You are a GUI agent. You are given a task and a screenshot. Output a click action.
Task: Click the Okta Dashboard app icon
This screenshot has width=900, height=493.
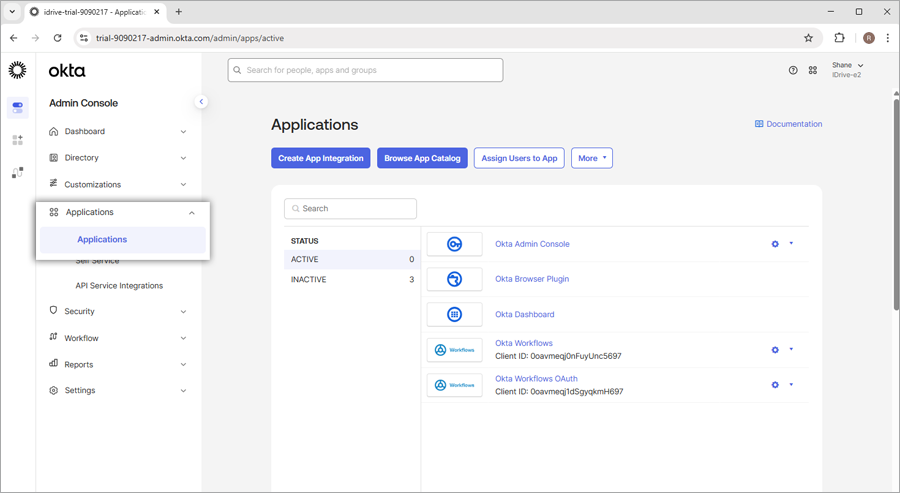(454, 314)
